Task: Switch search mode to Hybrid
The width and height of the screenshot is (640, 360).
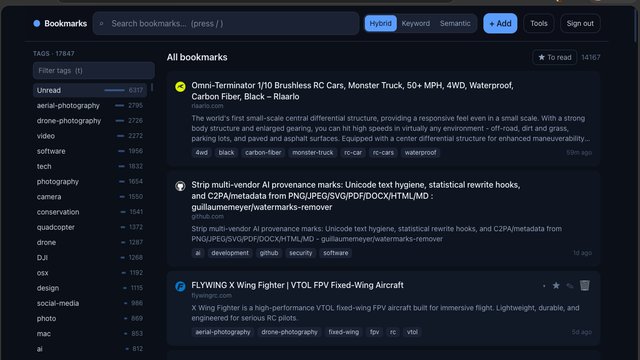Action: tap(380, 23)
